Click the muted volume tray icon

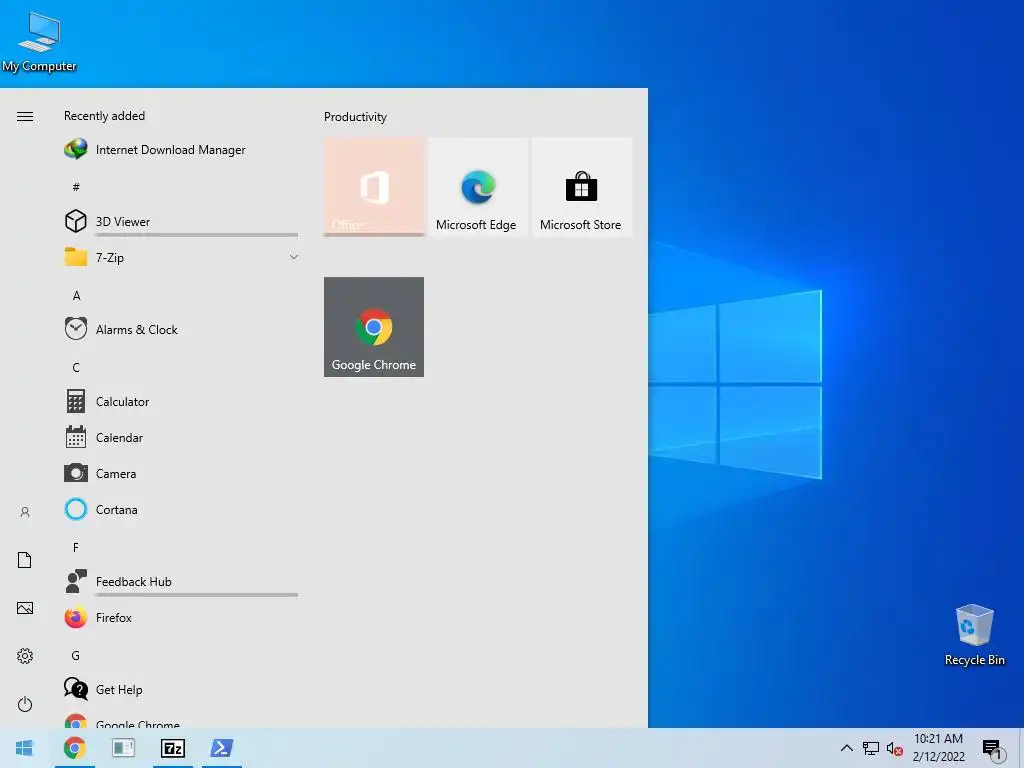point(895,748)
